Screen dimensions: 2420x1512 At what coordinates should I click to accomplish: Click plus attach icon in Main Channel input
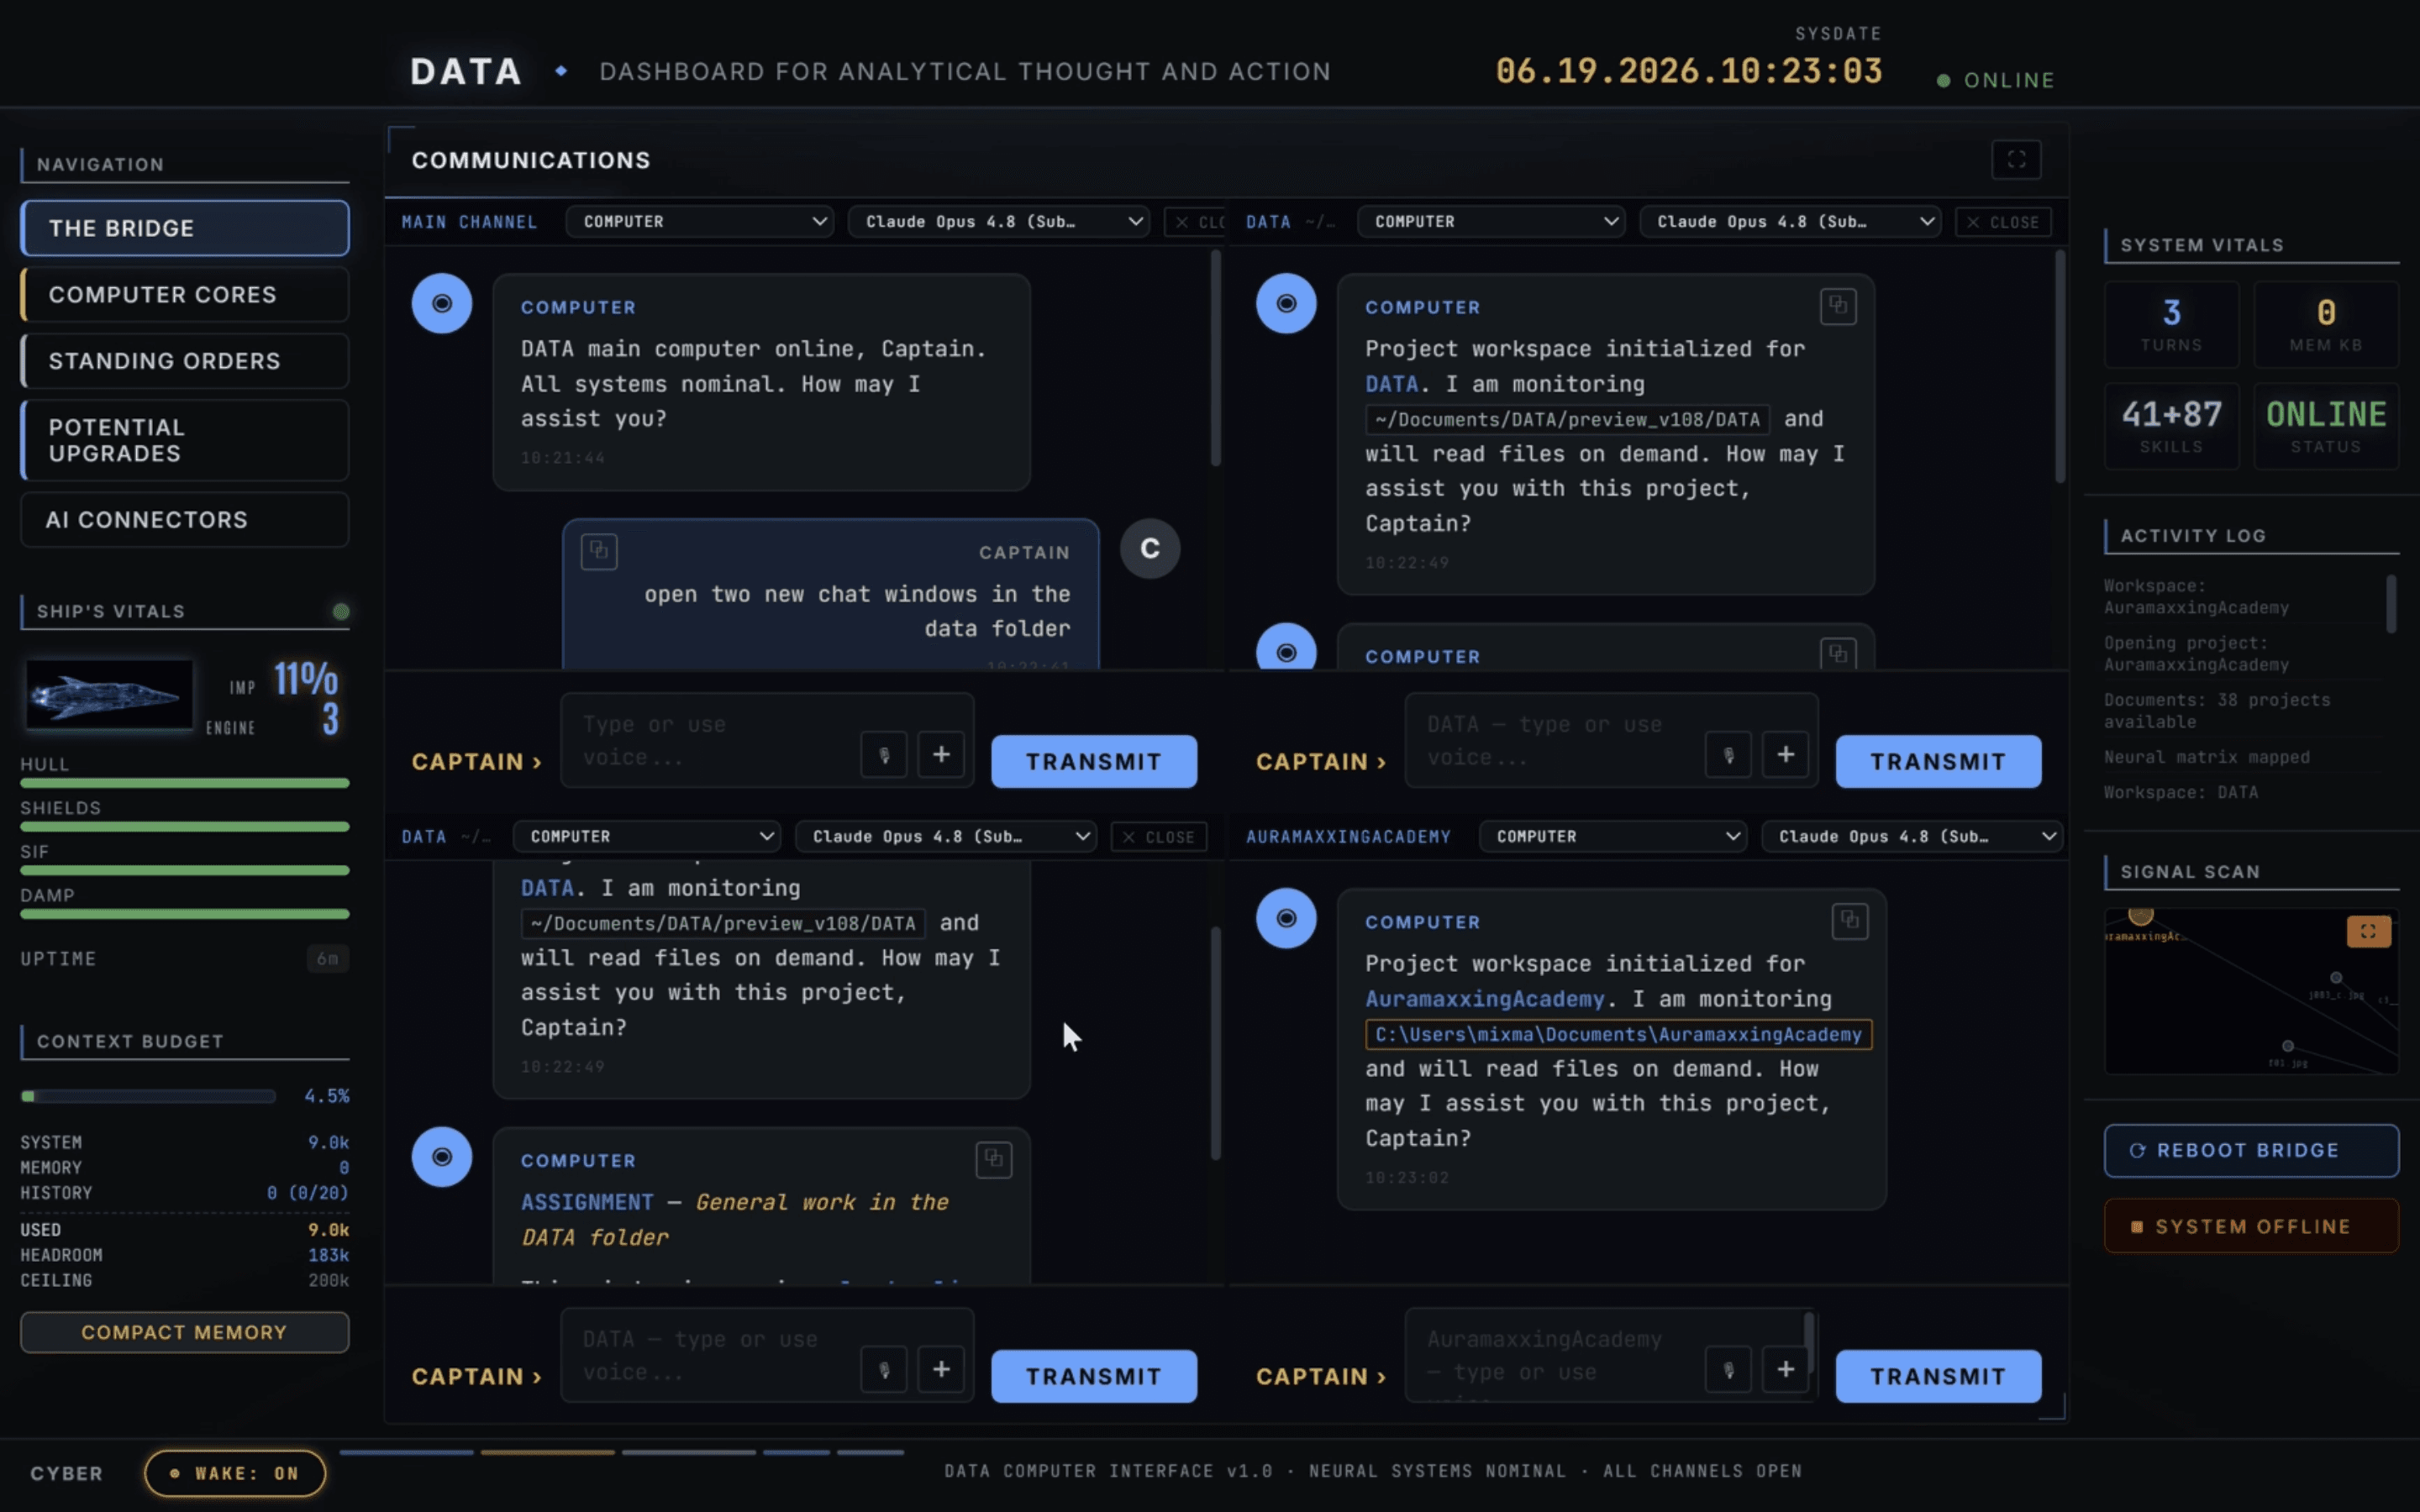tap(941, 754)
